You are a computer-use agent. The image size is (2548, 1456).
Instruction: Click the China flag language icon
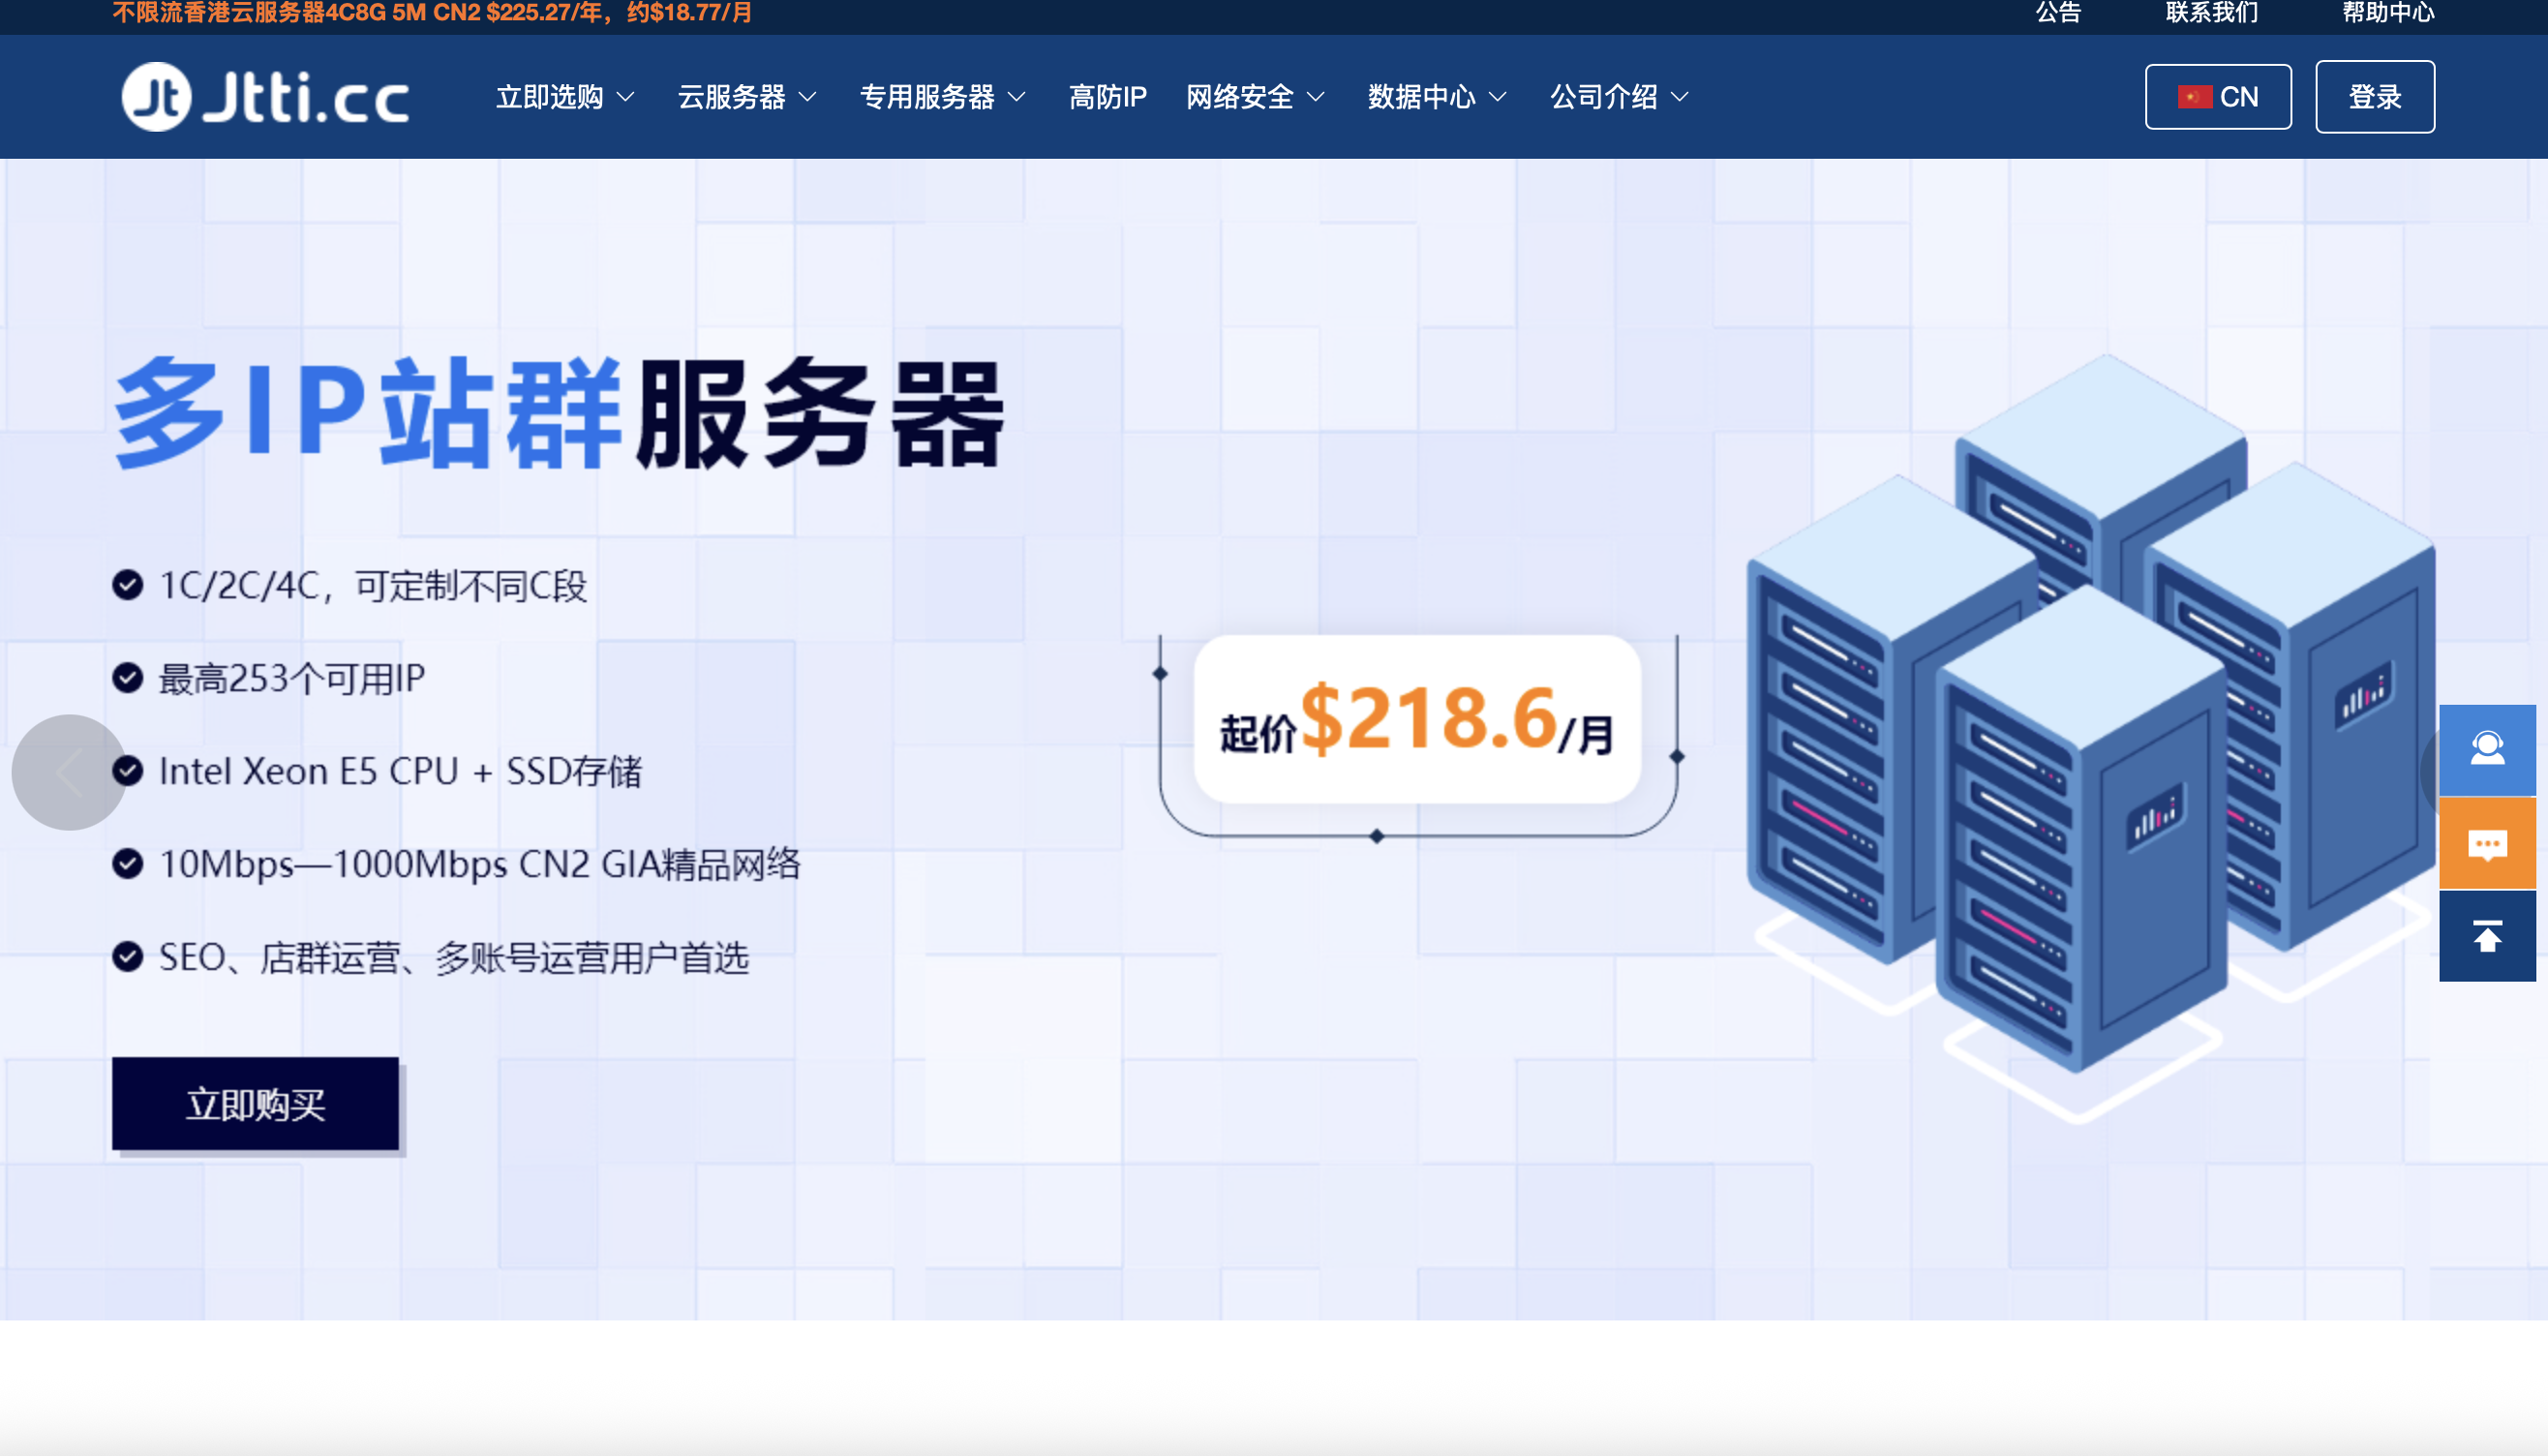pos(2194,97)
